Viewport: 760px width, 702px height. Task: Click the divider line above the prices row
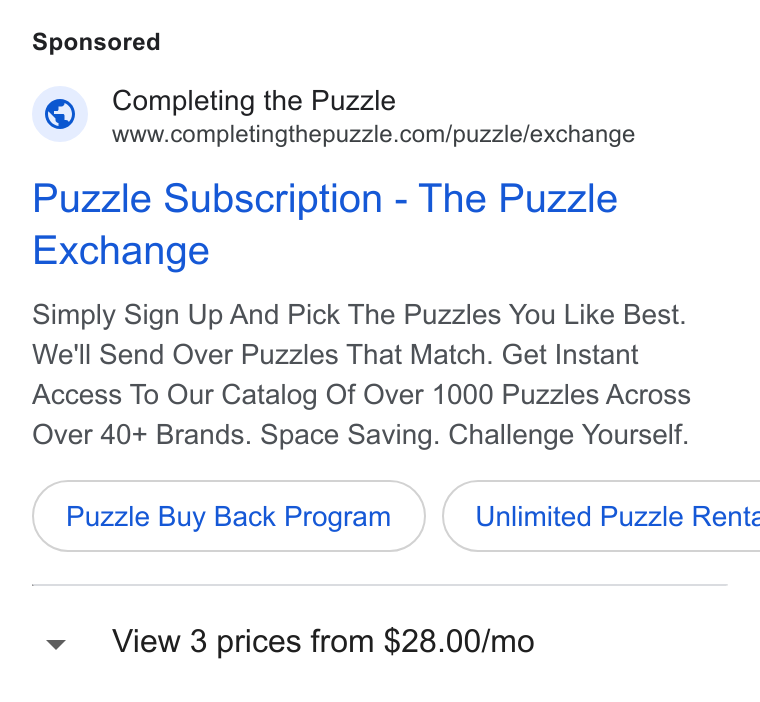(x=380, y=585)
